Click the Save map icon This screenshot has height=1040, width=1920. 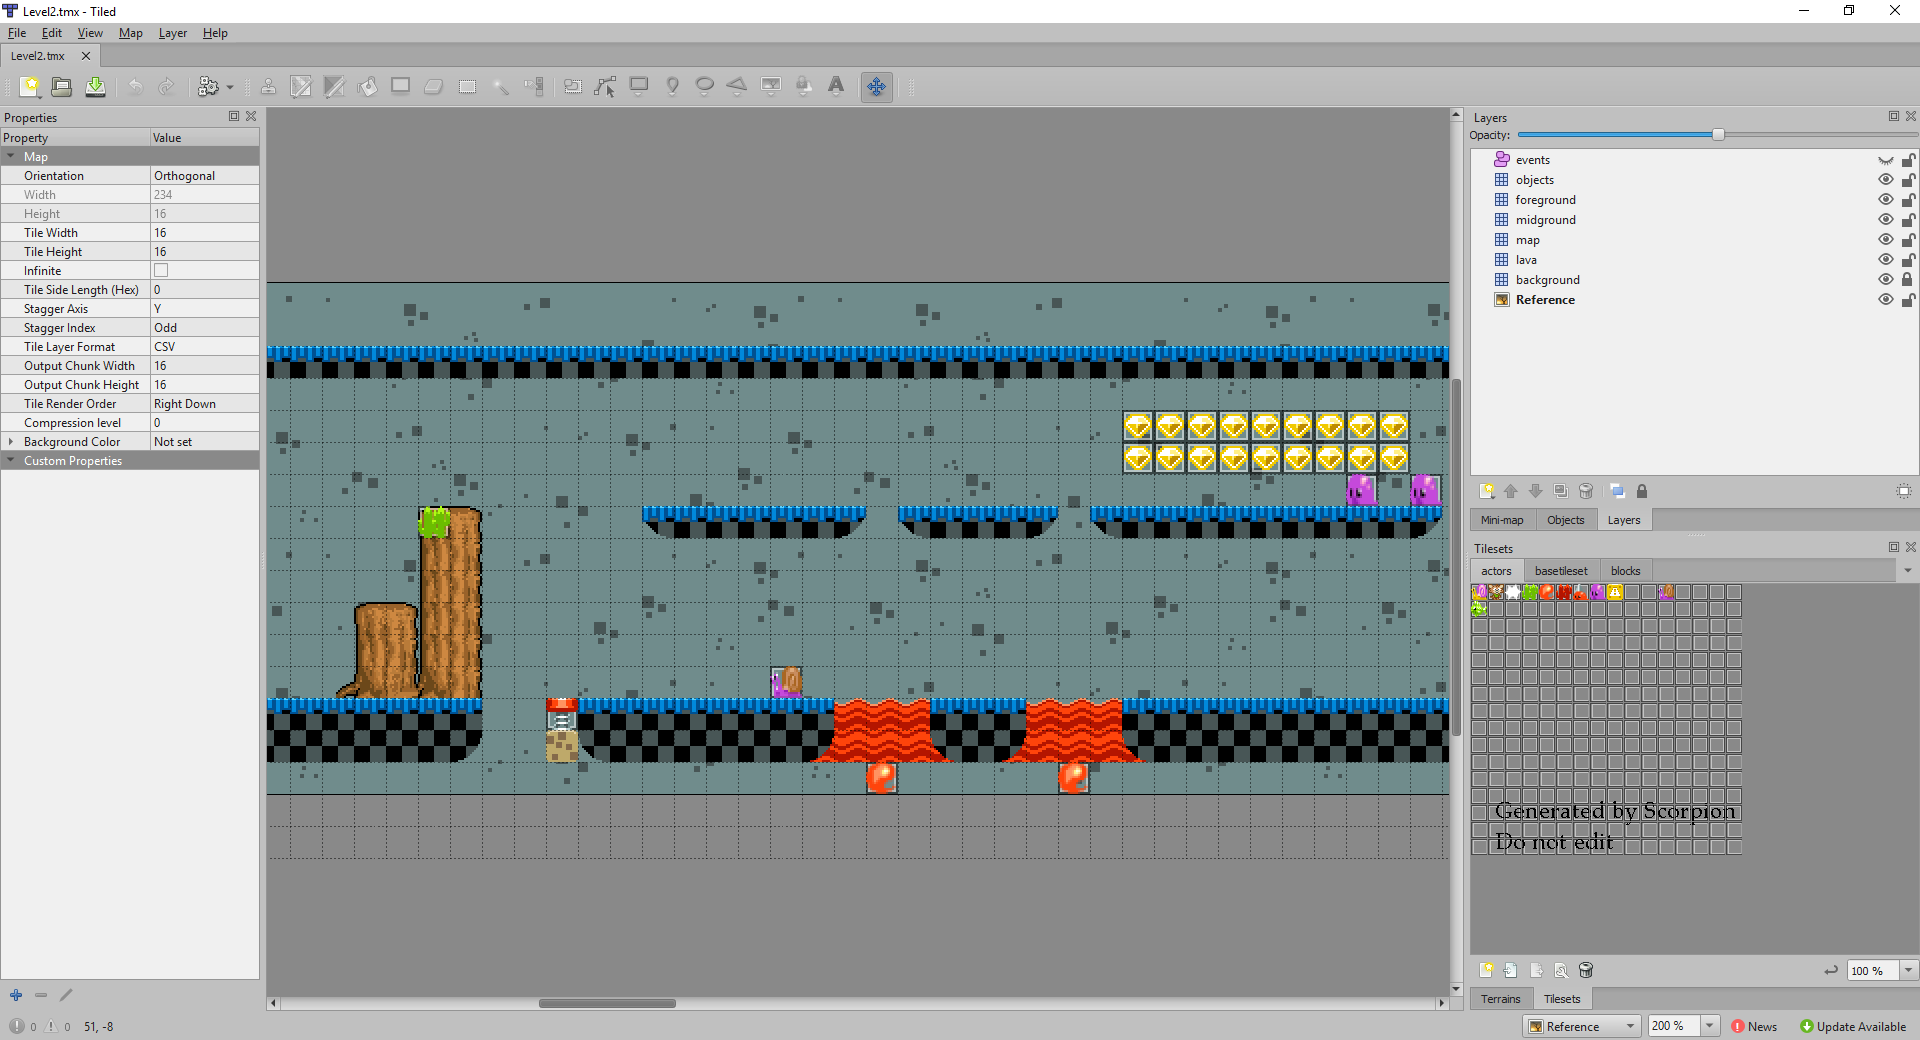tap(95, 87)
